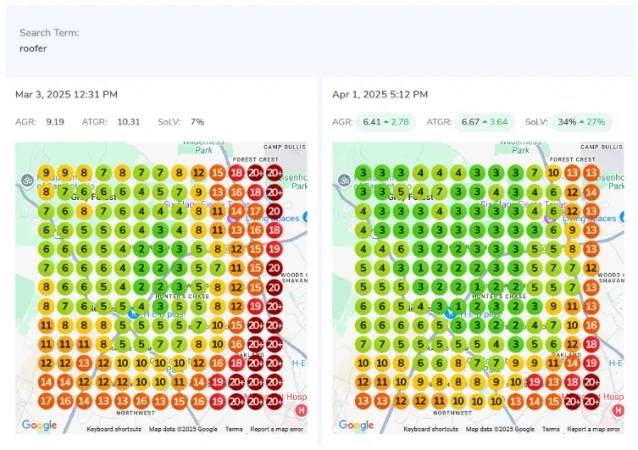This screenshot has width=638, height=450.
Task: Click Report a map error on left map
Action: [x=281, y=429]
